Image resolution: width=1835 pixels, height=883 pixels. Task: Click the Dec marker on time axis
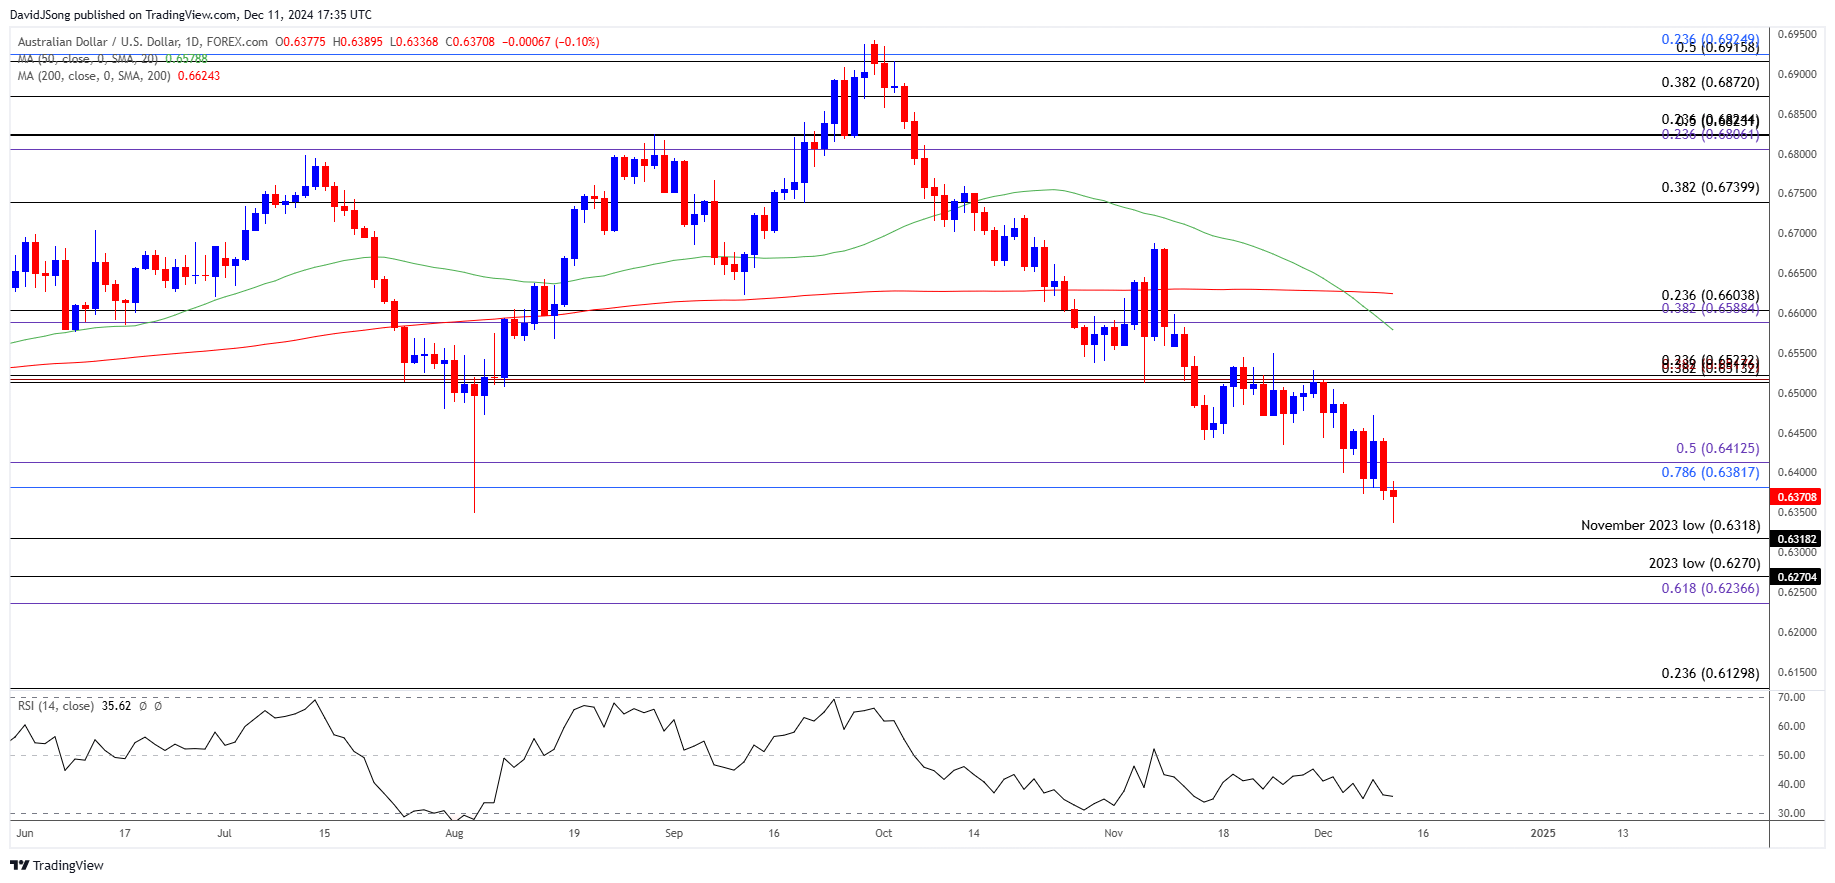point(1323,833)
